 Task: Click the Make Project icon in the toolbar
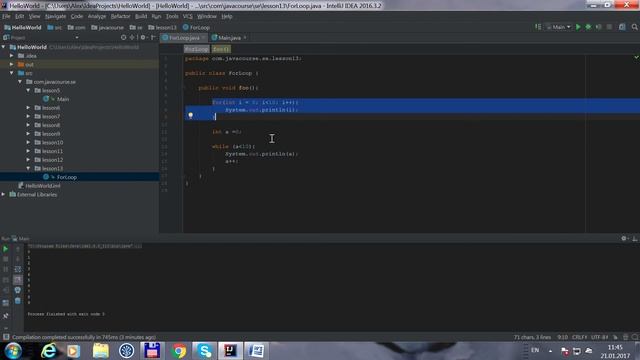coord(538,27)
